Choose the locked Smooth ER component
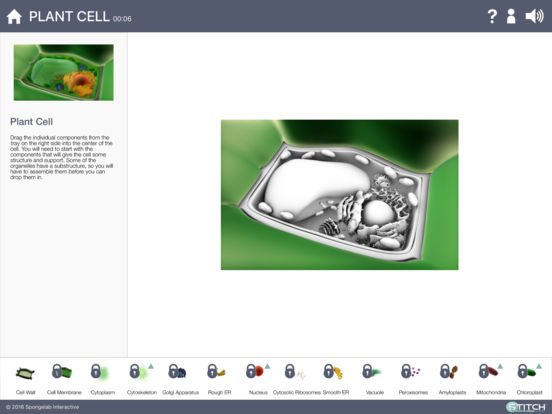Viewport: 552px width, 414px height. pos(333,372)
